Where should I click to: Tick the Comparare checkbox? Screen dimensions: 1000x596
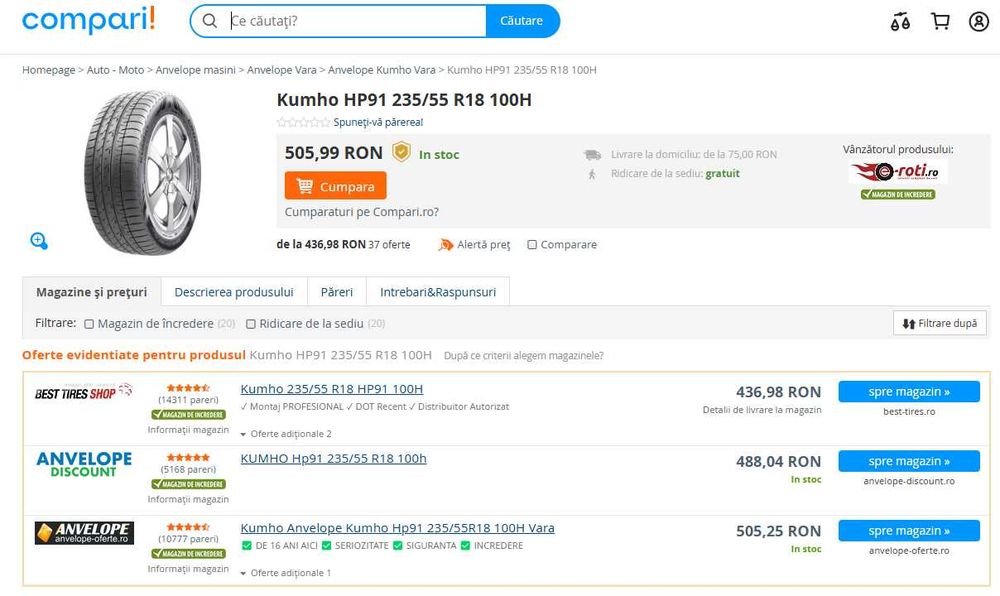click(x=532, y=245)
